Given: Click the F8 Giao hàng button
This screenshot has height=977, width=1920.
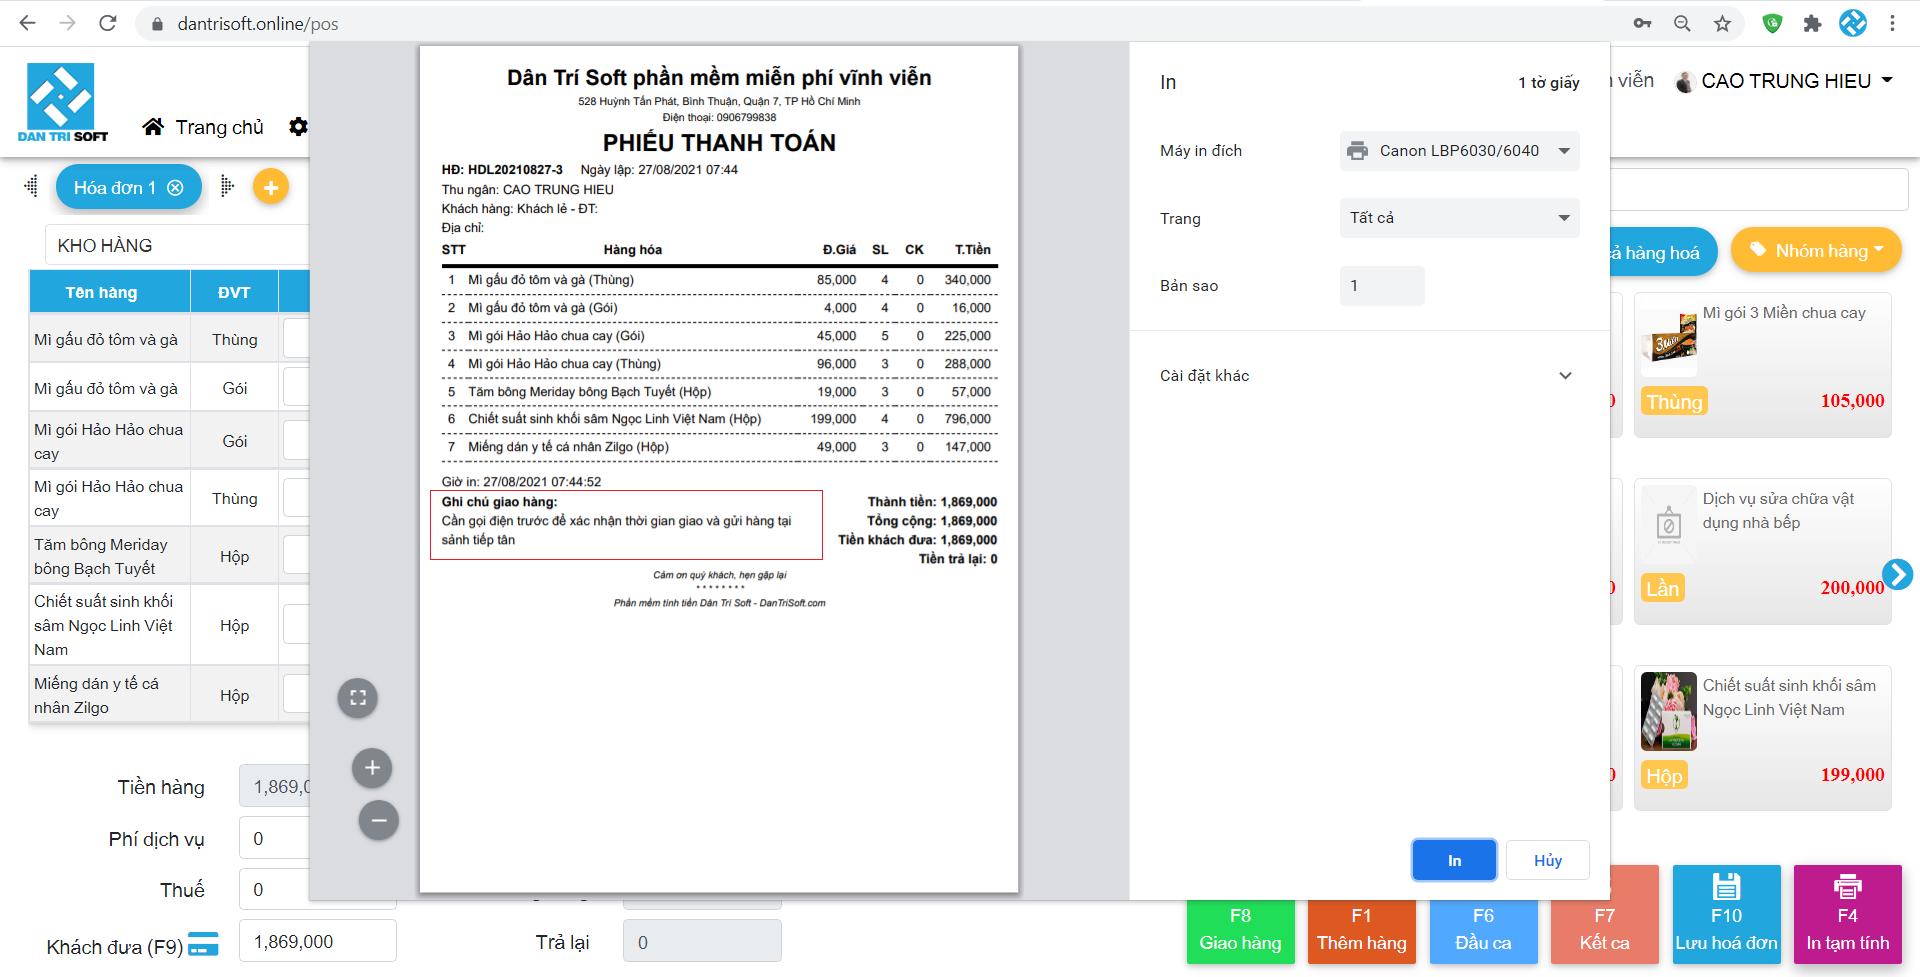Looking at the screenshot, I should (1240, 931).
